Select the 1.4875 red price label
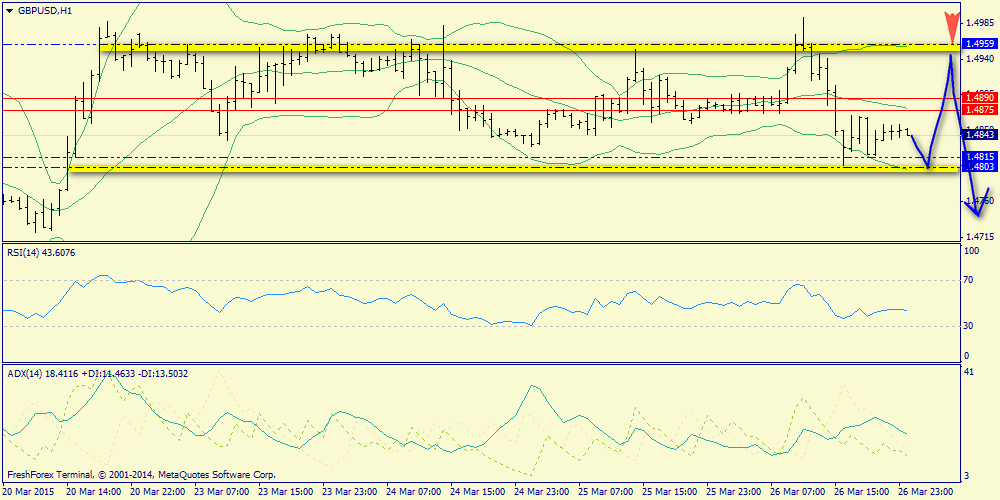The height and width of the screenshot is (500, 1000). tap(978, 110)
